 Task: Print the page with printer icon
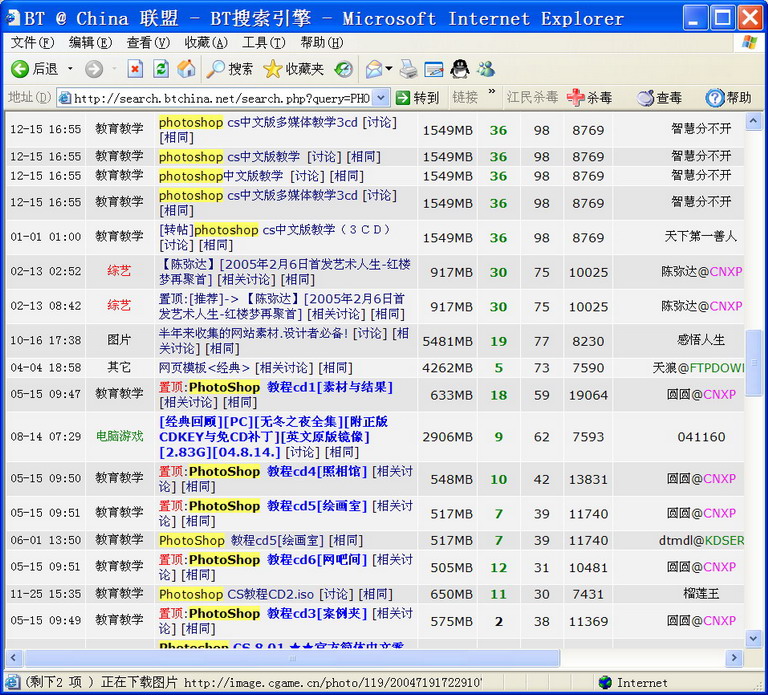point(408,69)
